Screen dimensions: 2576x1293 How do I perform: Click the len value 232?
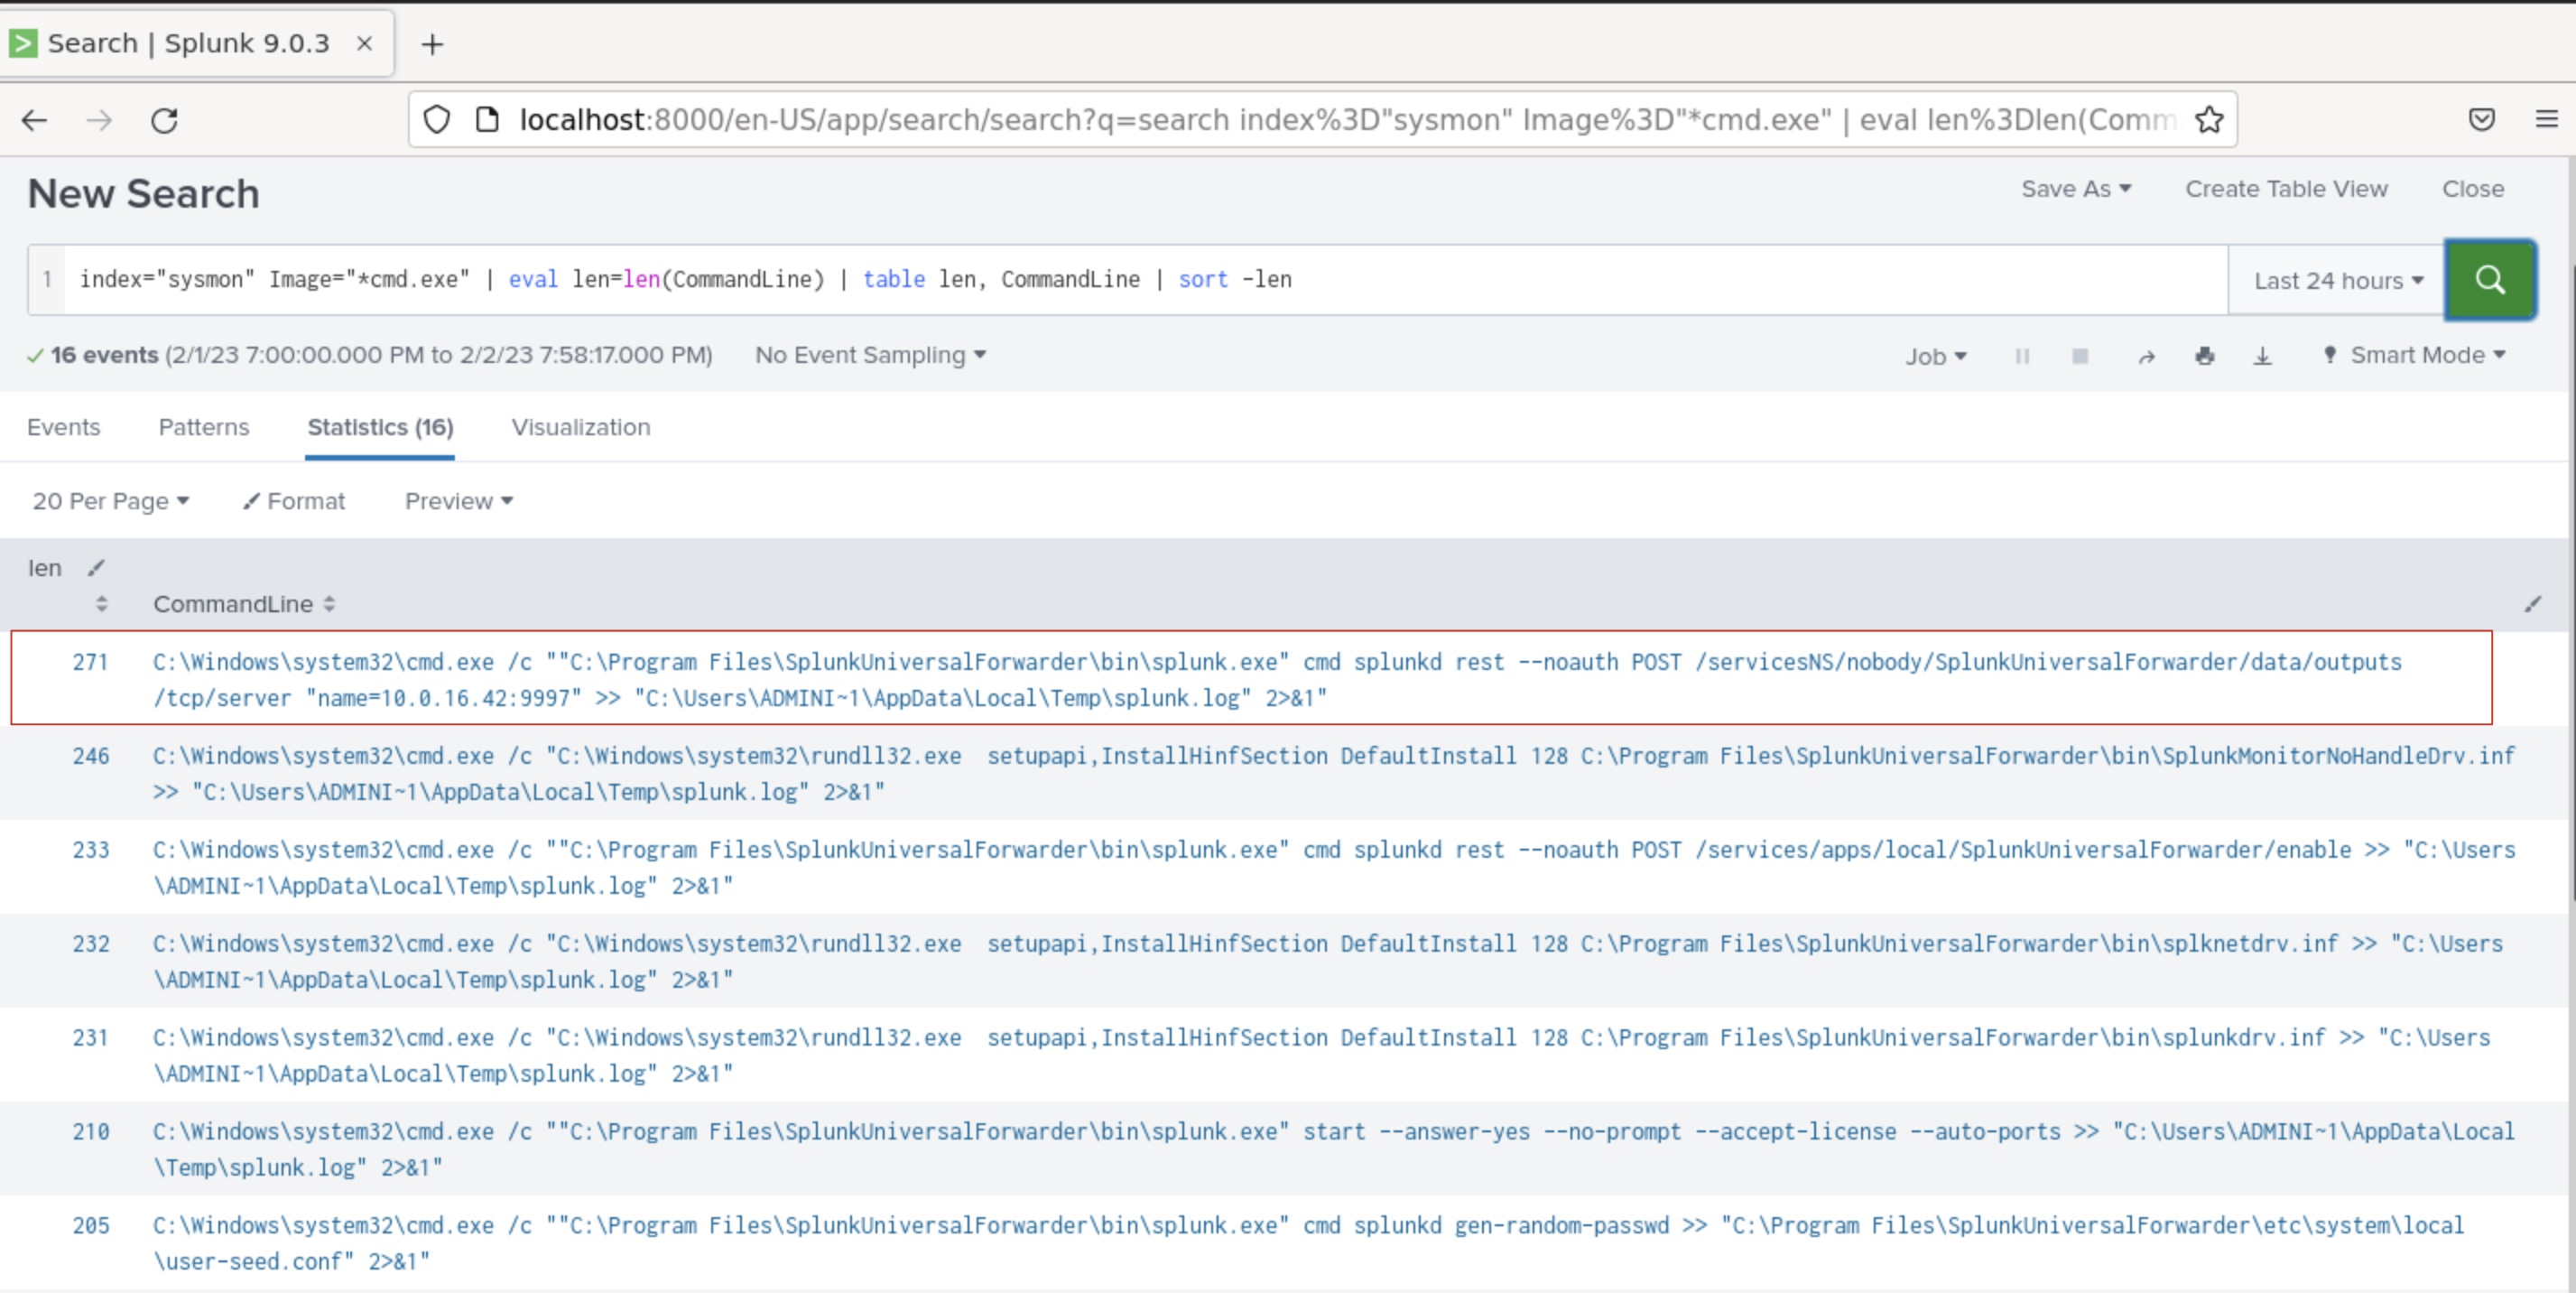click(90, 944)
